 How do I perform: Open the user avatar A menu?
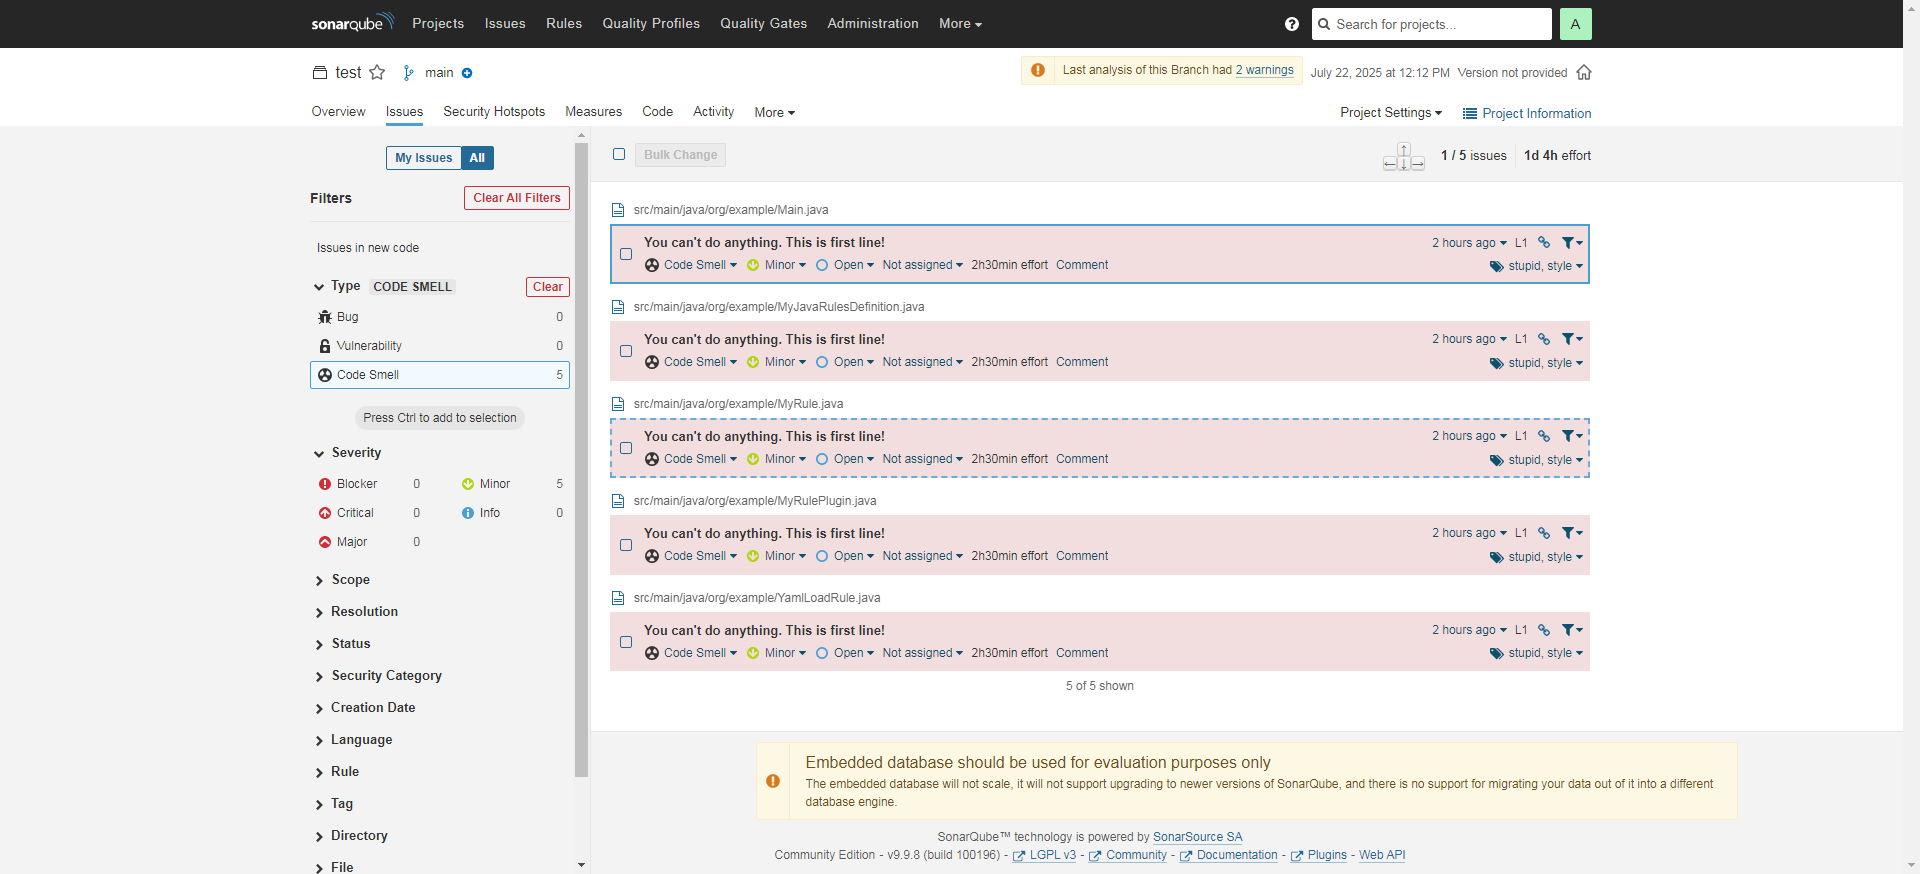(1575, 24)
